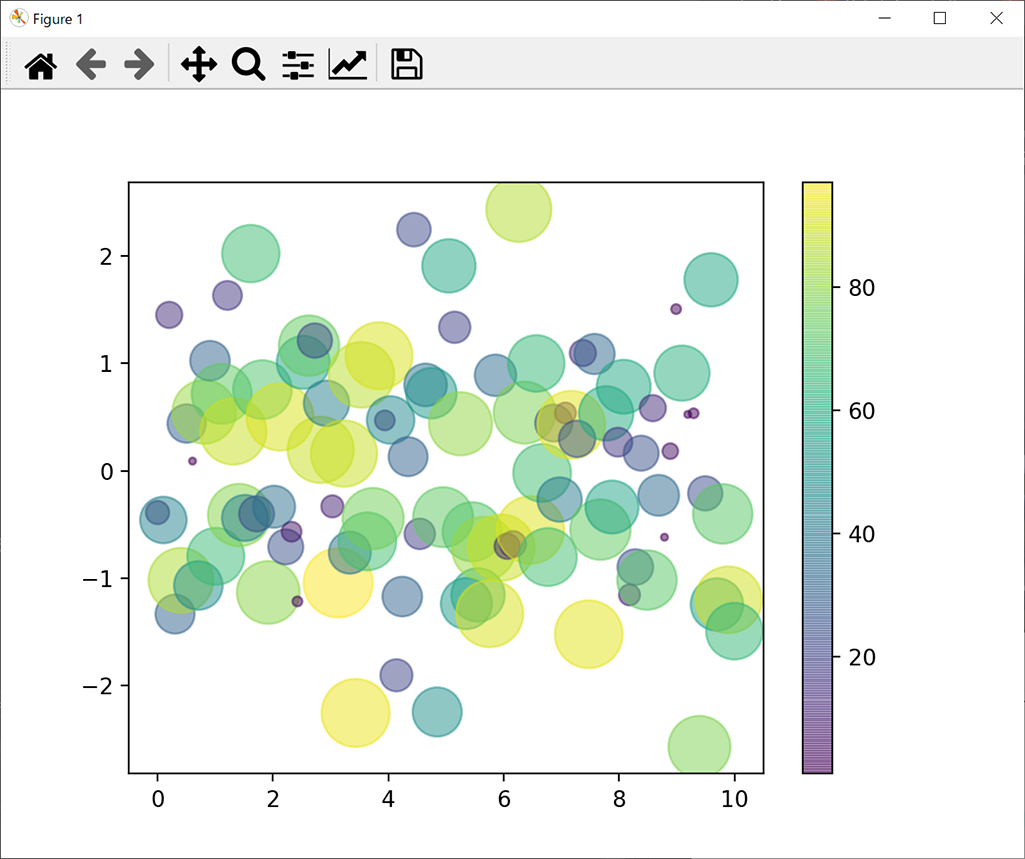The image size is (1025, 859).
Task: Open the Configure subplots dialog
Action: pos(298,65)
